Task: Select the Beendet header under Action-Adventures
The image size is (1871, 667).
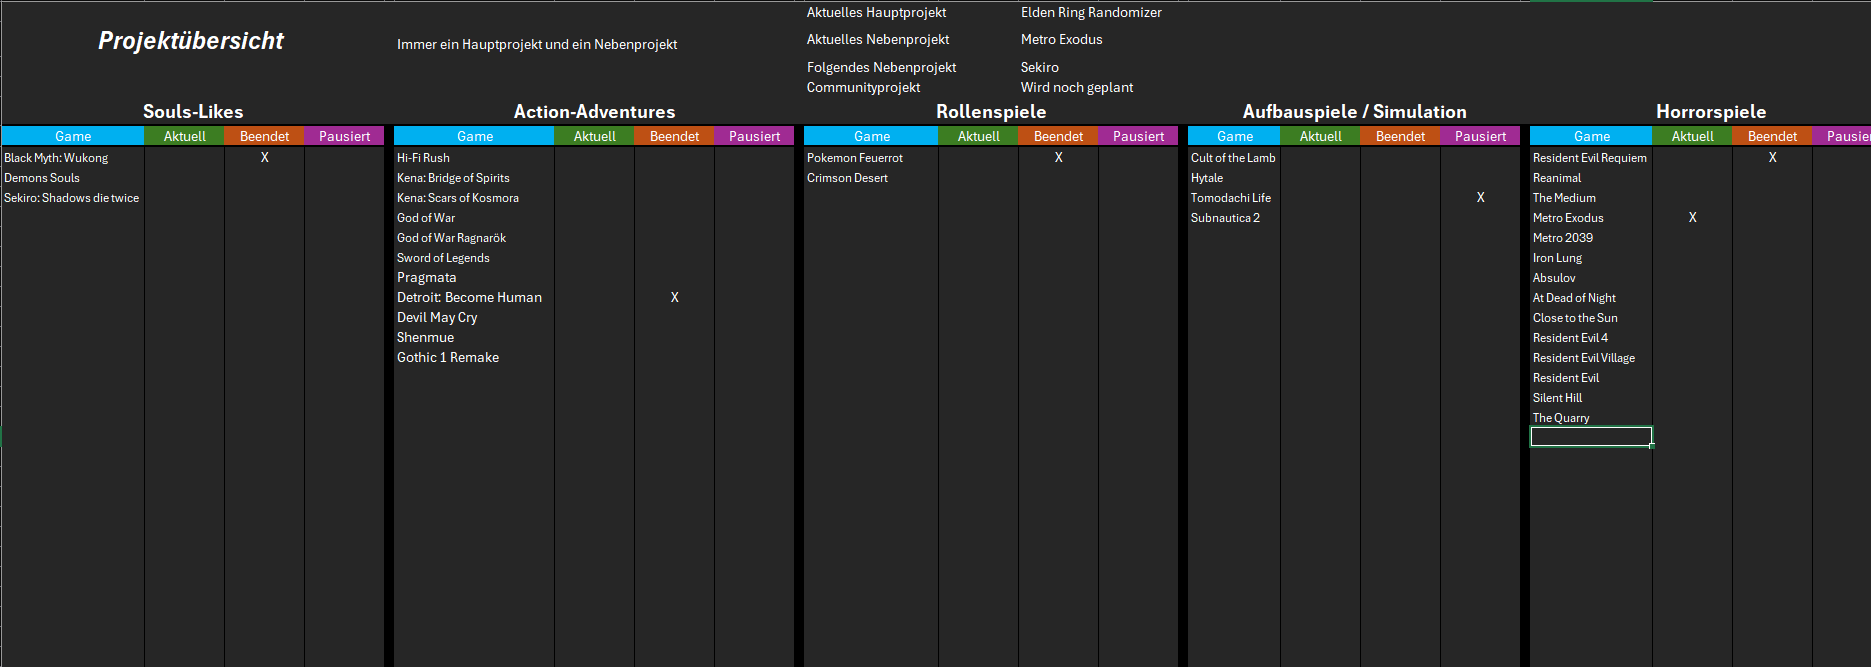Action: click(x=674, y=136)
